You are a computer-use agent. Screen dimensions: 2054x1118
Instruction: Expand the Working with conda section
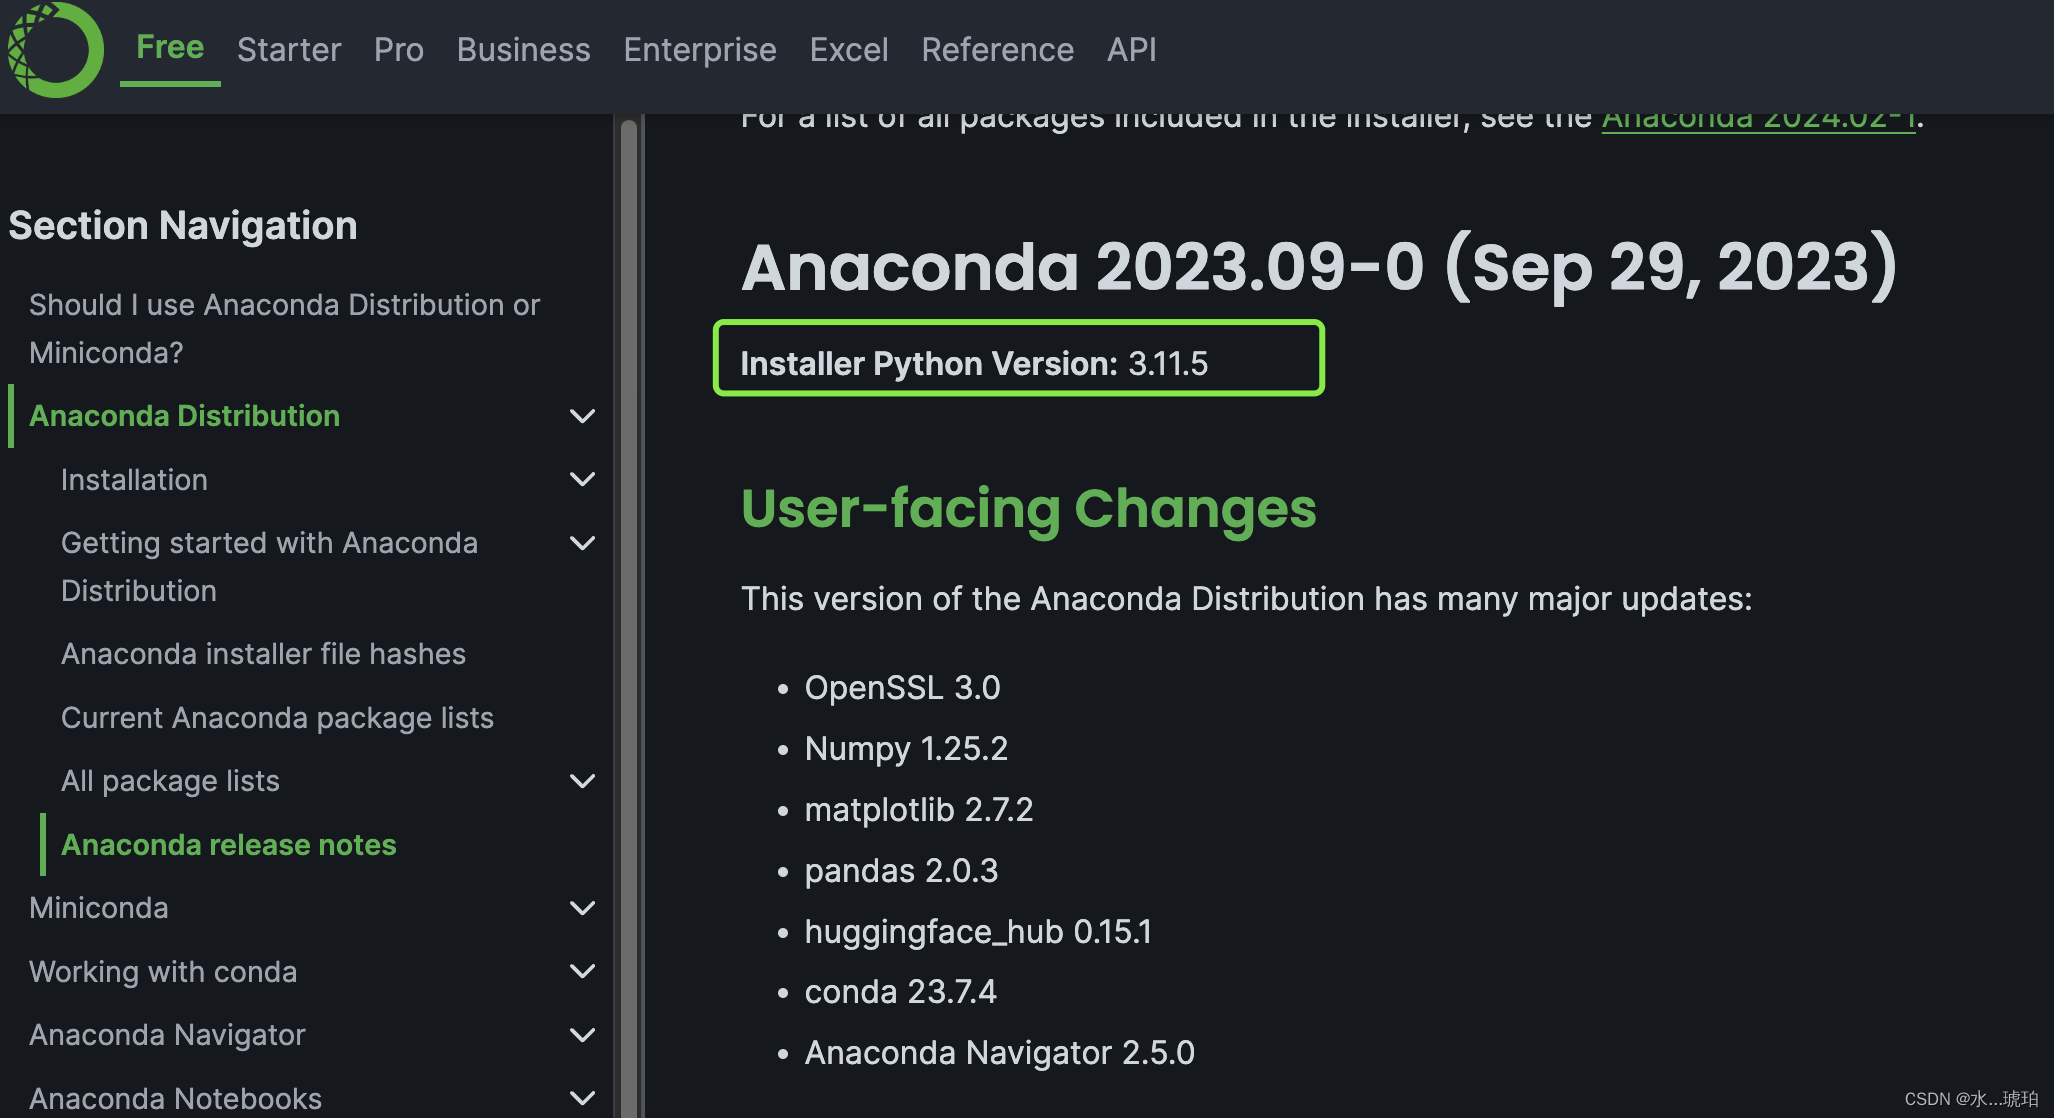click(580, 971)
